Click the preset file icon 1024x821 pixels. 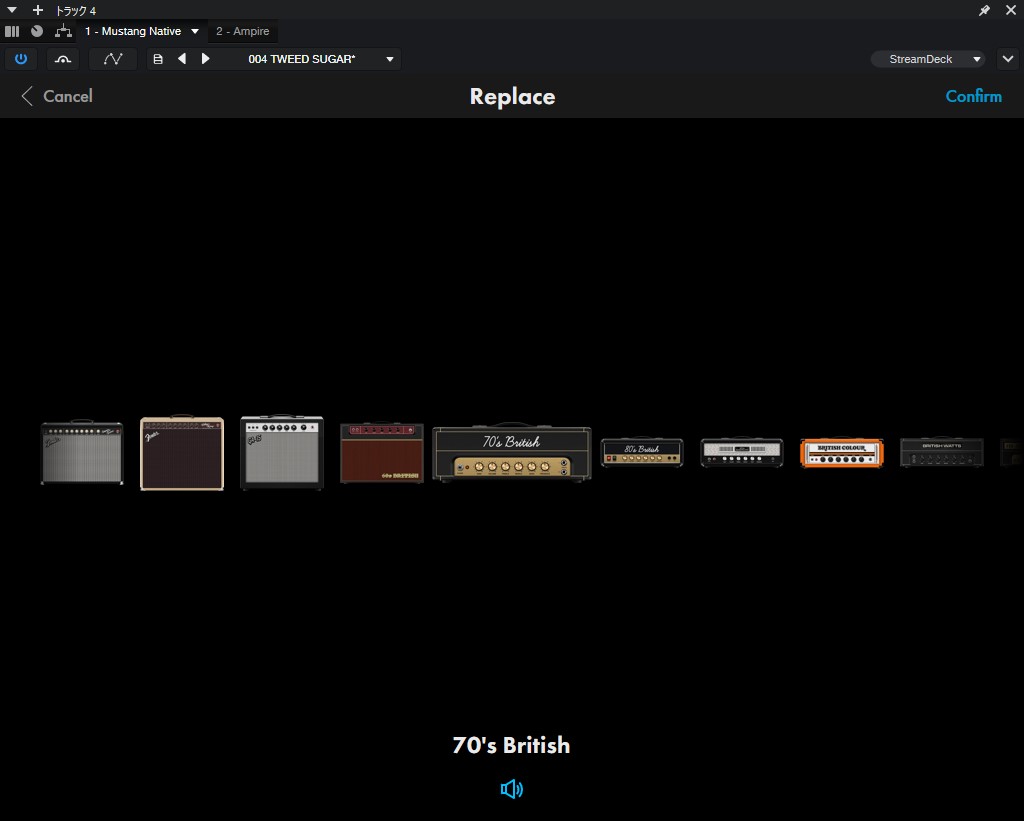[158, 59]
